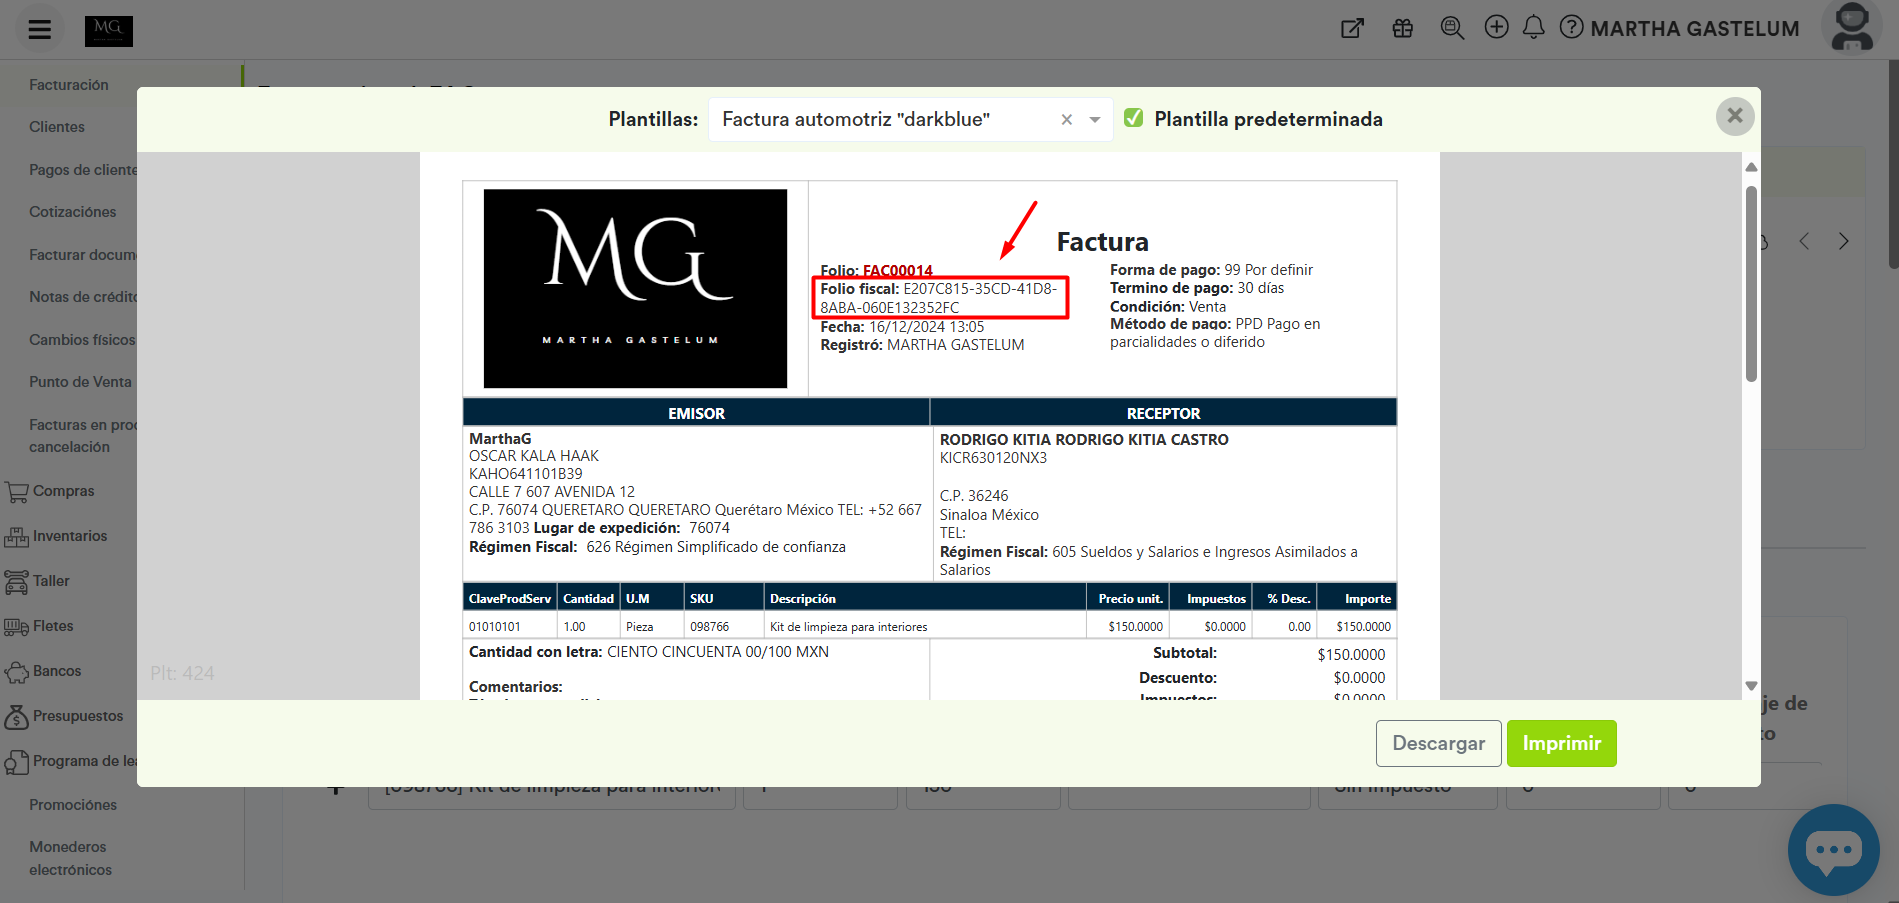The width and height of the screenshot is (1899, 903).
Task: Click the external link icon in header
Action: click(x=1352, y=28)
